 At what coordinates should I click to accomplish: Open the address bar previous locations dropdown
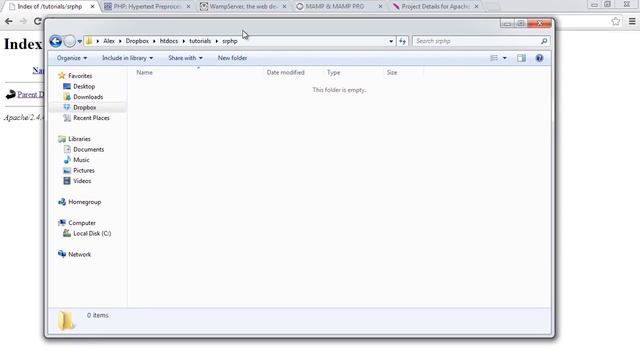[x=391, y=41]
